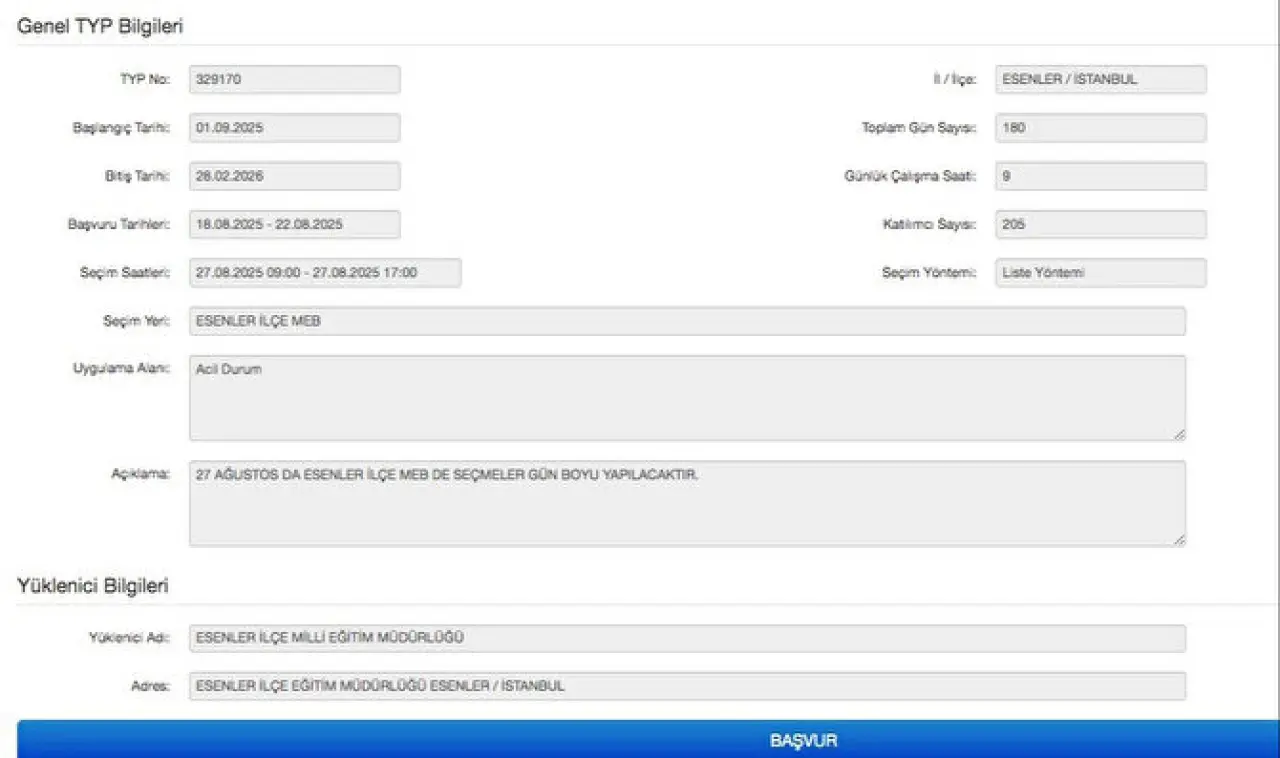Screen dimensions: 1280x758
Task: Select the Başlangıç Tarihi date field
Action: click(x=294, y=128)
